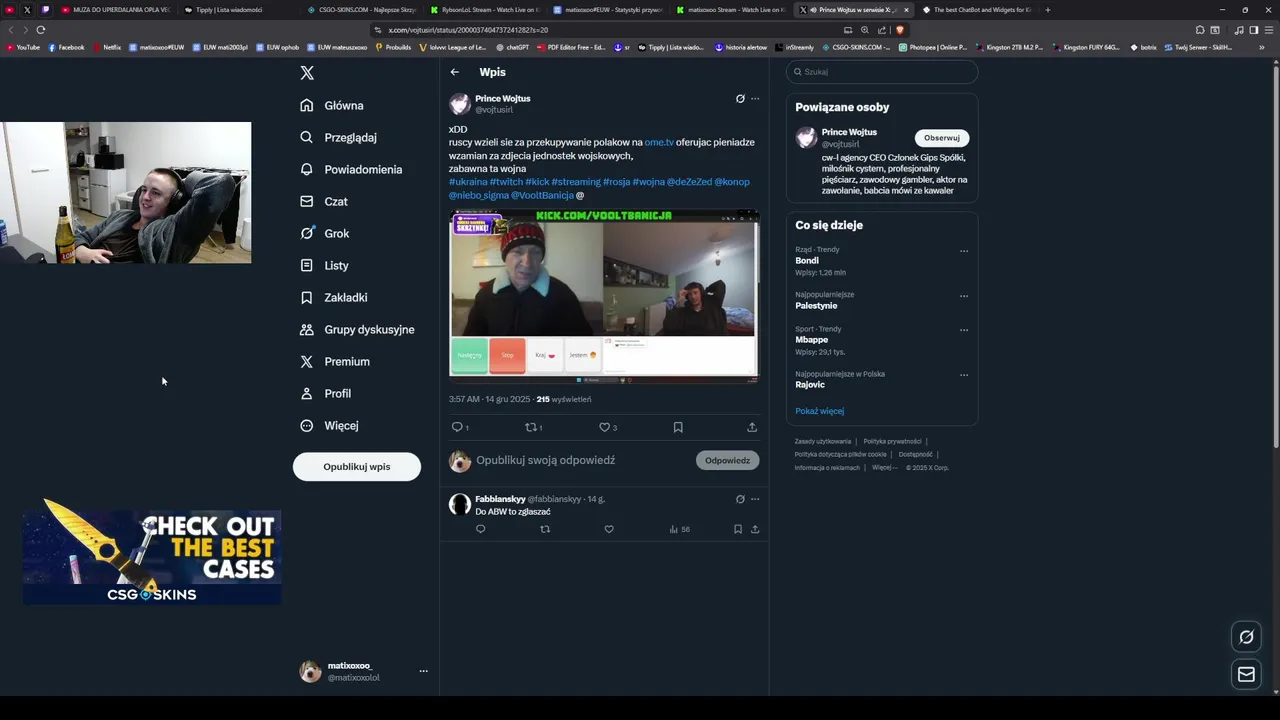Open the floating Grok button
Viewport: 1280px width, 720px height.
(1246, 637)
